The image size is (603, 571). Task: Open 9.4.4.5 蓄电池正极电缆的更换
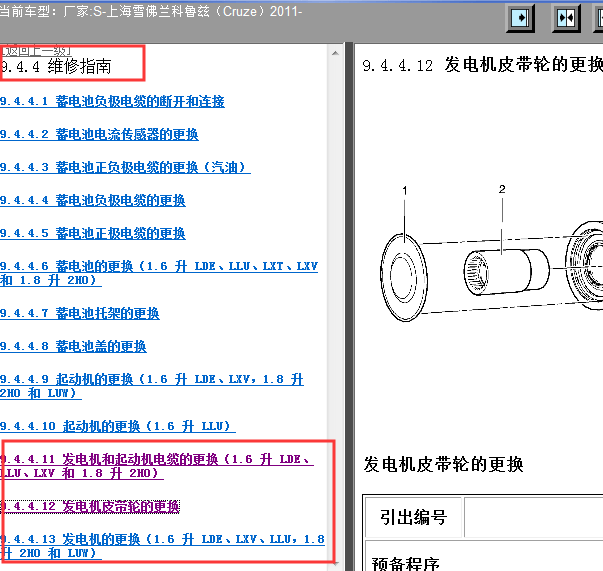[x=93, y=233]
